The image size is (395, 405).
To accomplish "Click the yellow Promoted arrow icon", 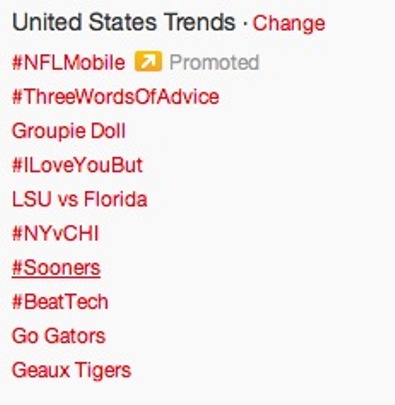I will 148,61.
